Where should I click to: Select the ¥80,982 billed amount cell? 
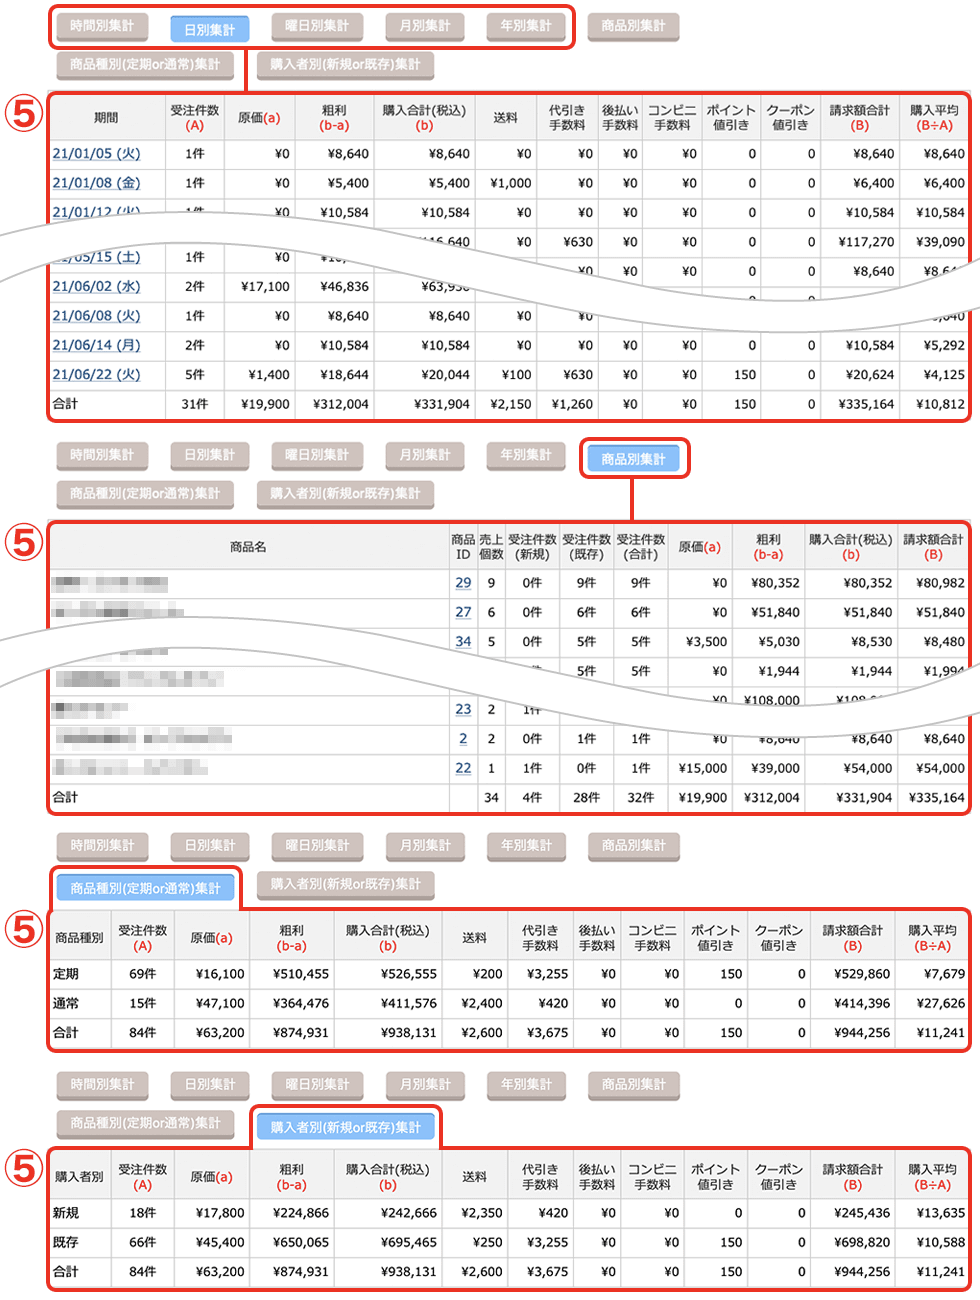tap(933, 583)
